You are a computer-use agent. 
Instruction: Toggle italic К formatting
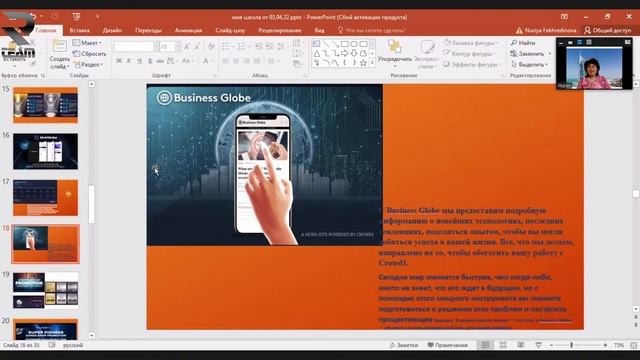[x=129, y=61]
